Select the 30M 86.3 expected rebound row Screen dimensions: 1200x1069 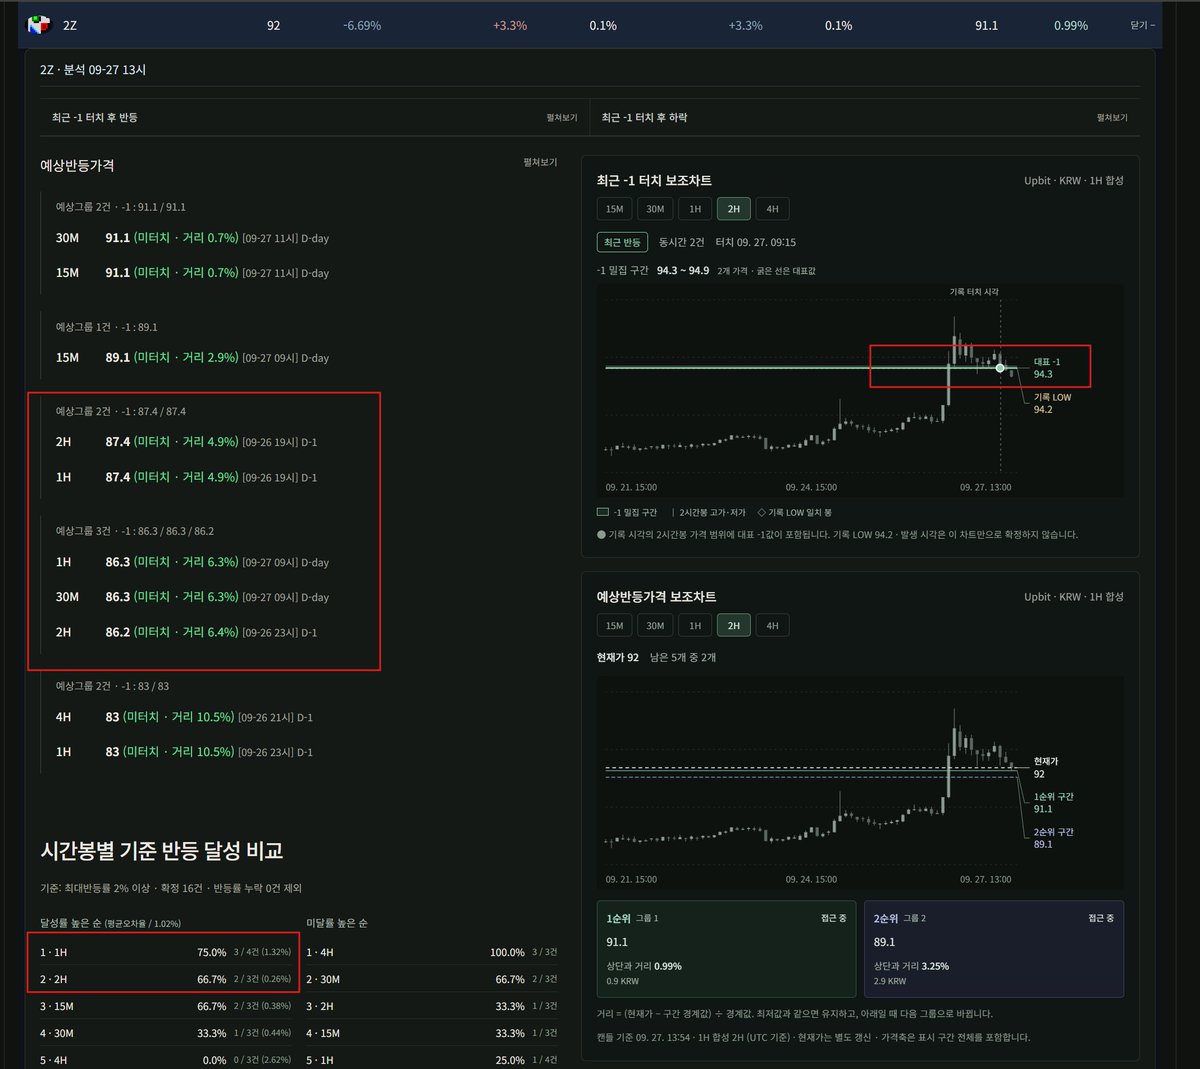click(x=192, y=597)
